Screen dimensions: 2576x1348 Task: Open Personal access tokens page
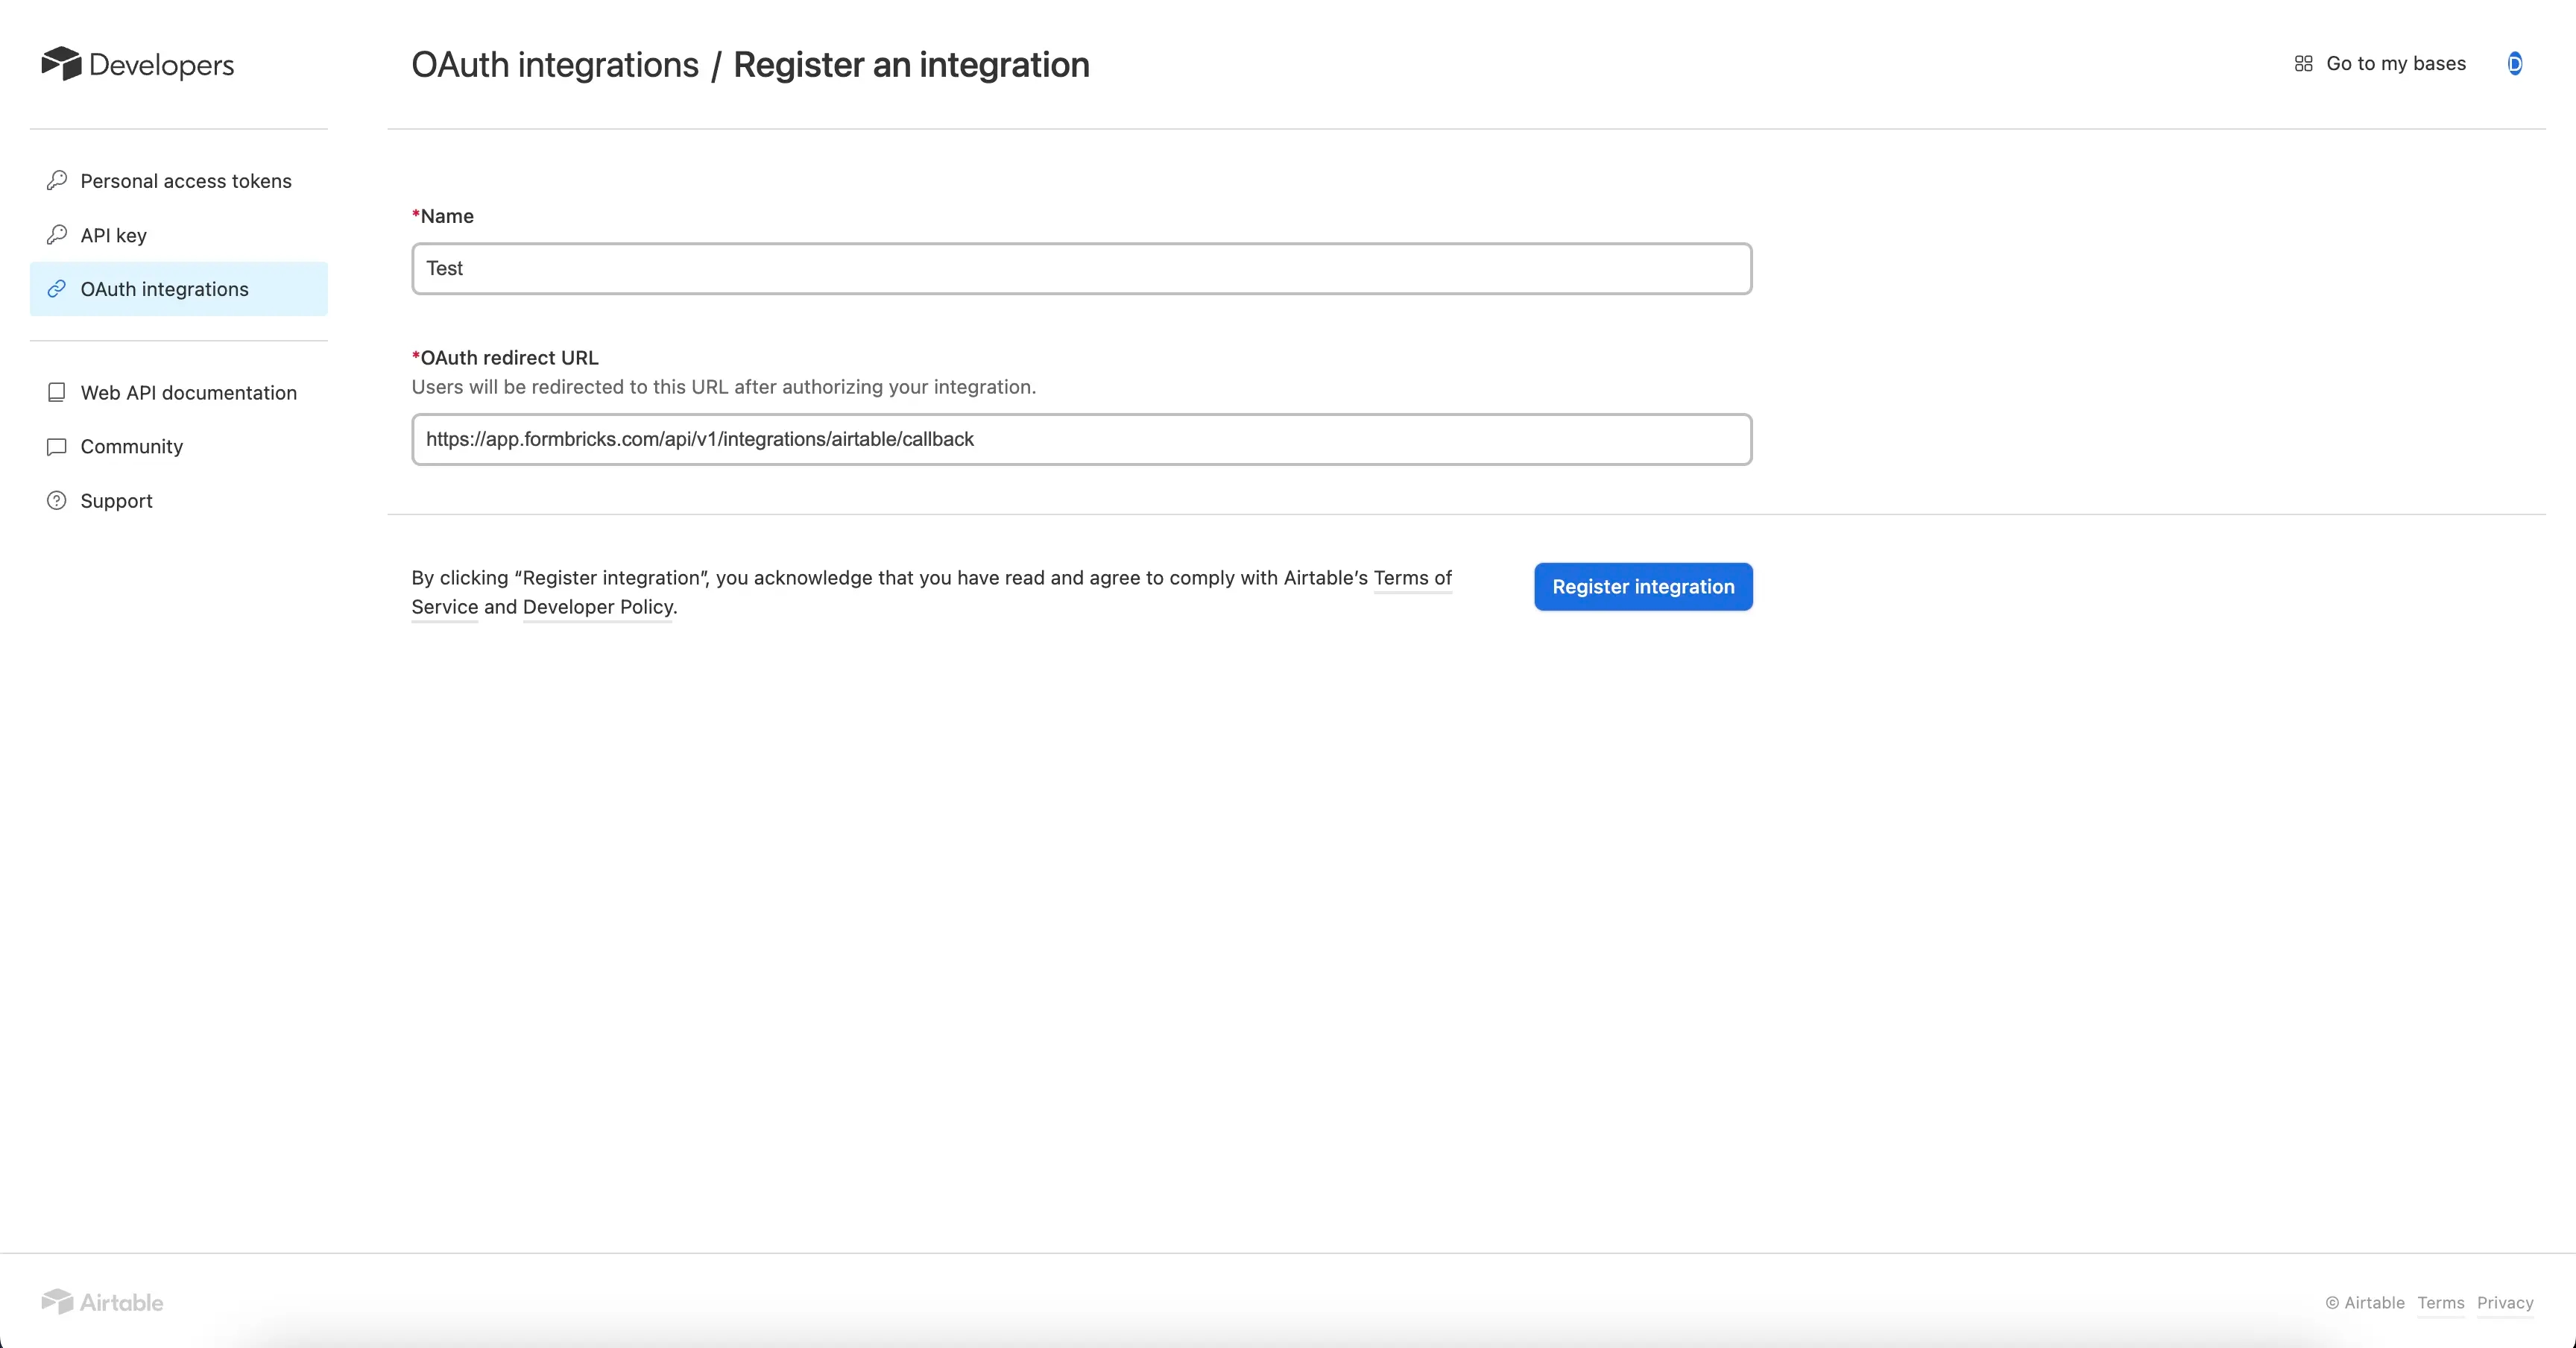179,181
